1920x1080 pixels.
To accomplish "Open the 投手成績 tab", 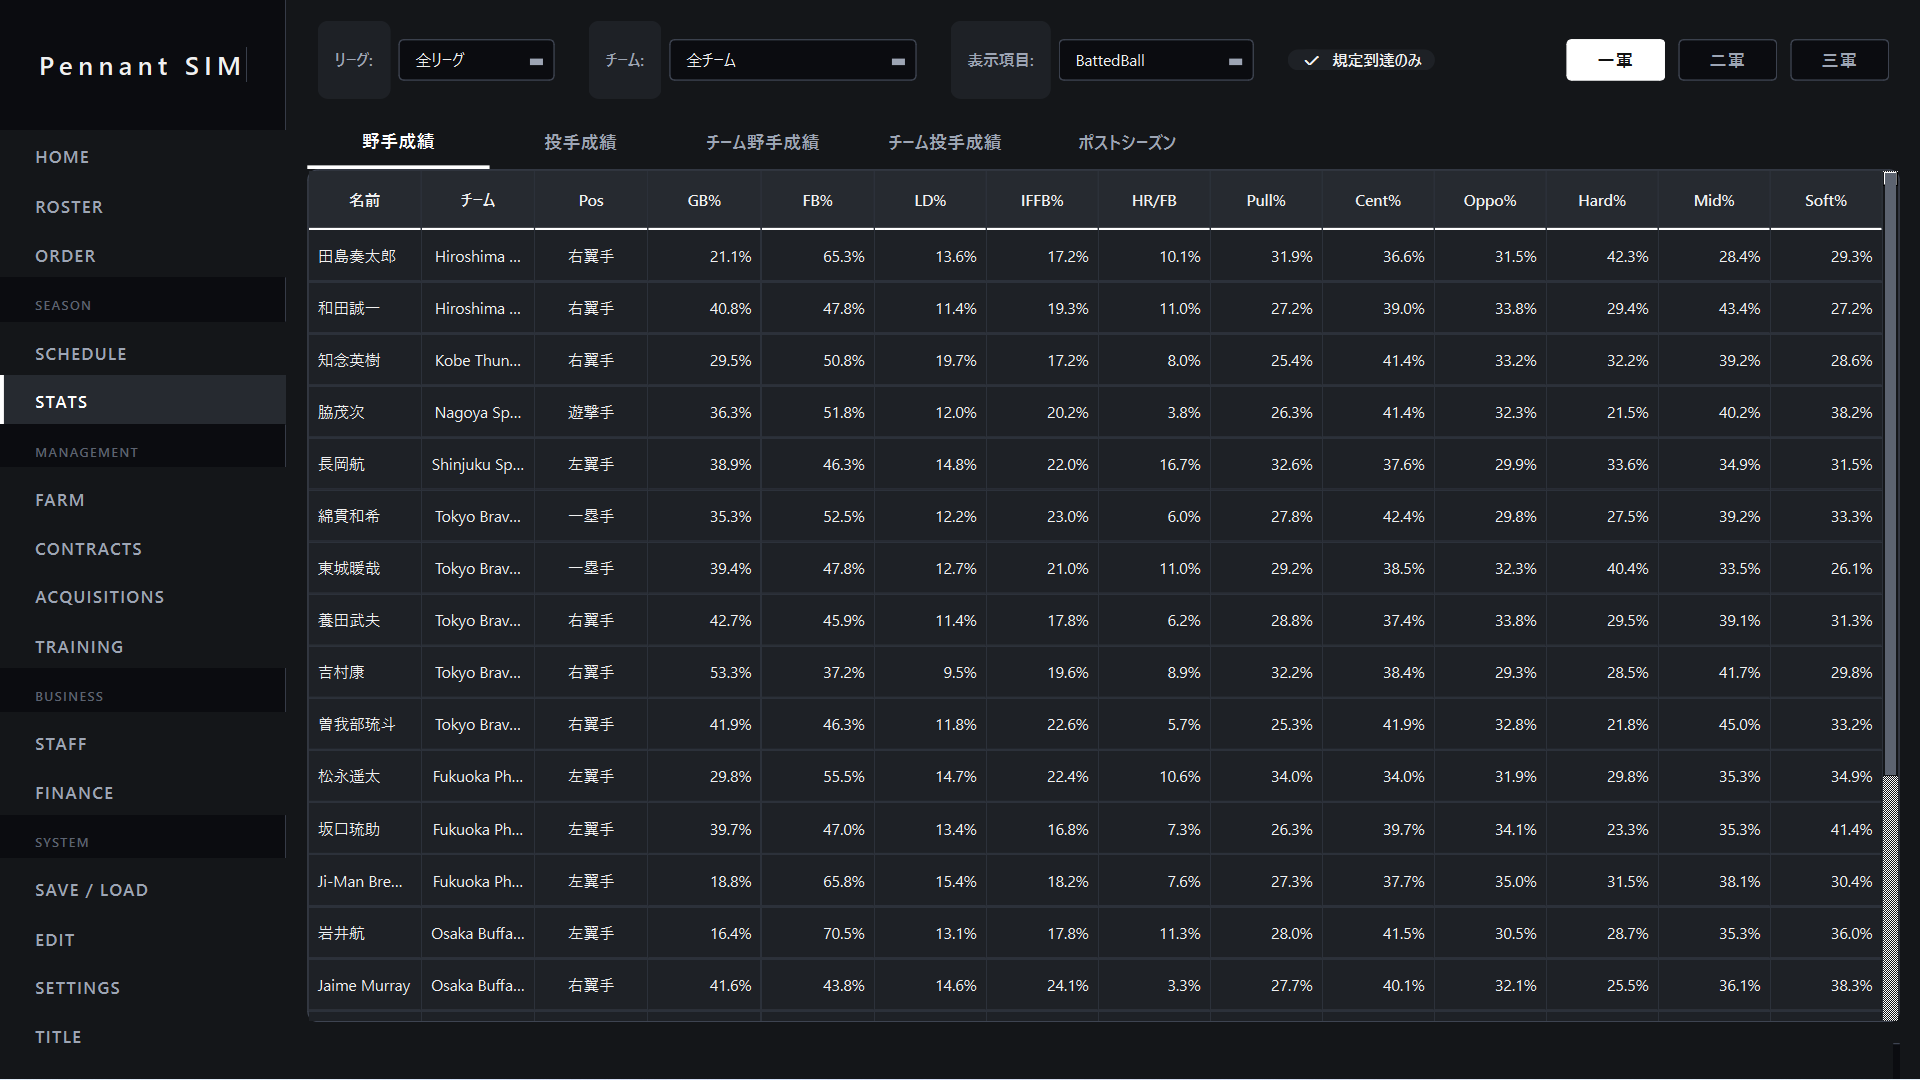I will [x=580, y=143].
